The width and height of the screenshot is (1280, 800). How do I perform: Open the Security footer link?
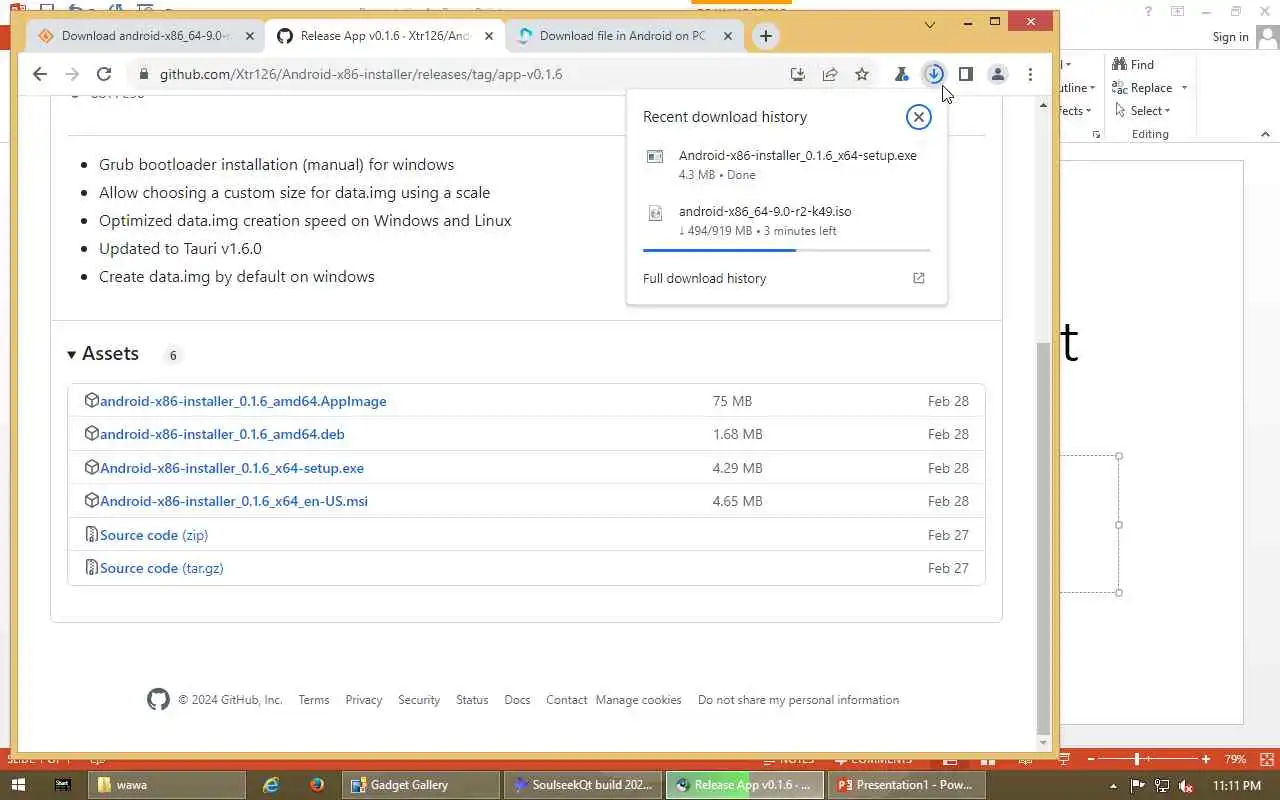tap(419, 700)
